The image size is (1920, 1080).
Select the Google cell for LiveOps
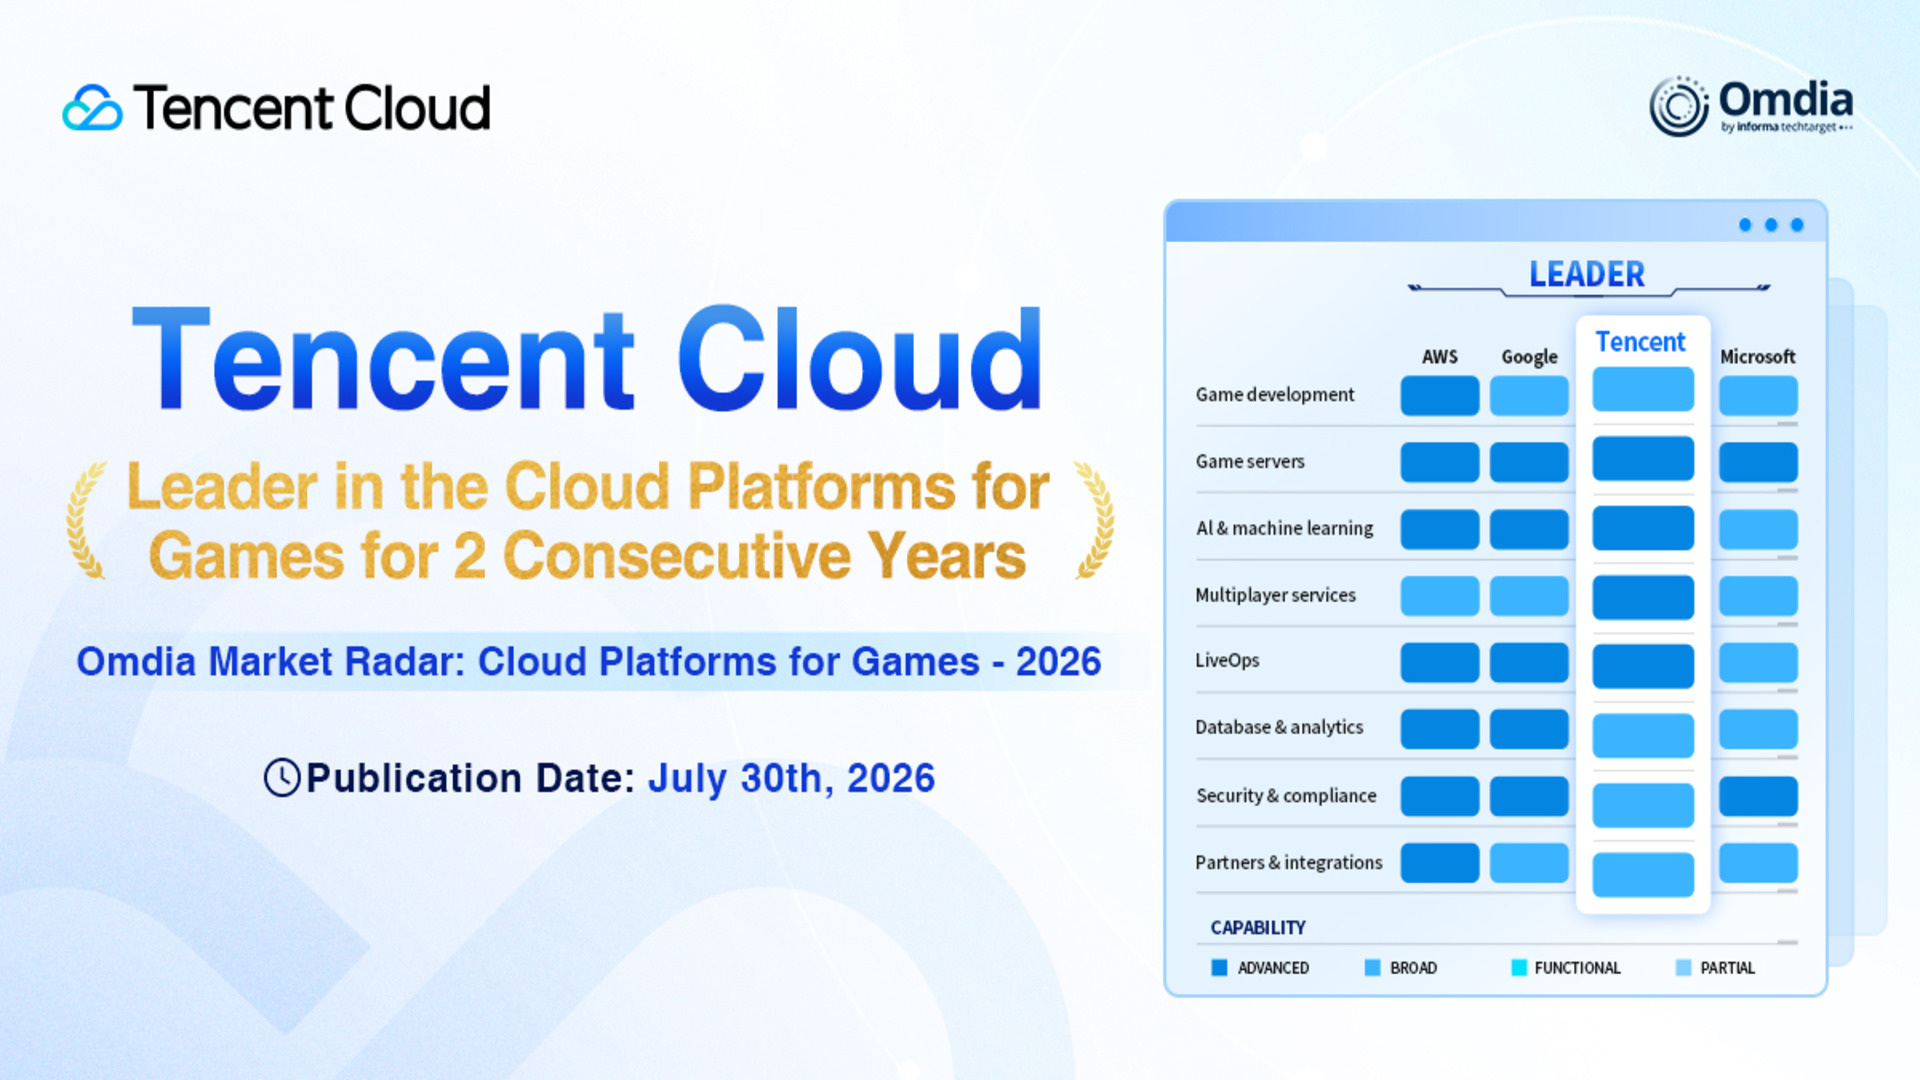[x=1529, y=662]
